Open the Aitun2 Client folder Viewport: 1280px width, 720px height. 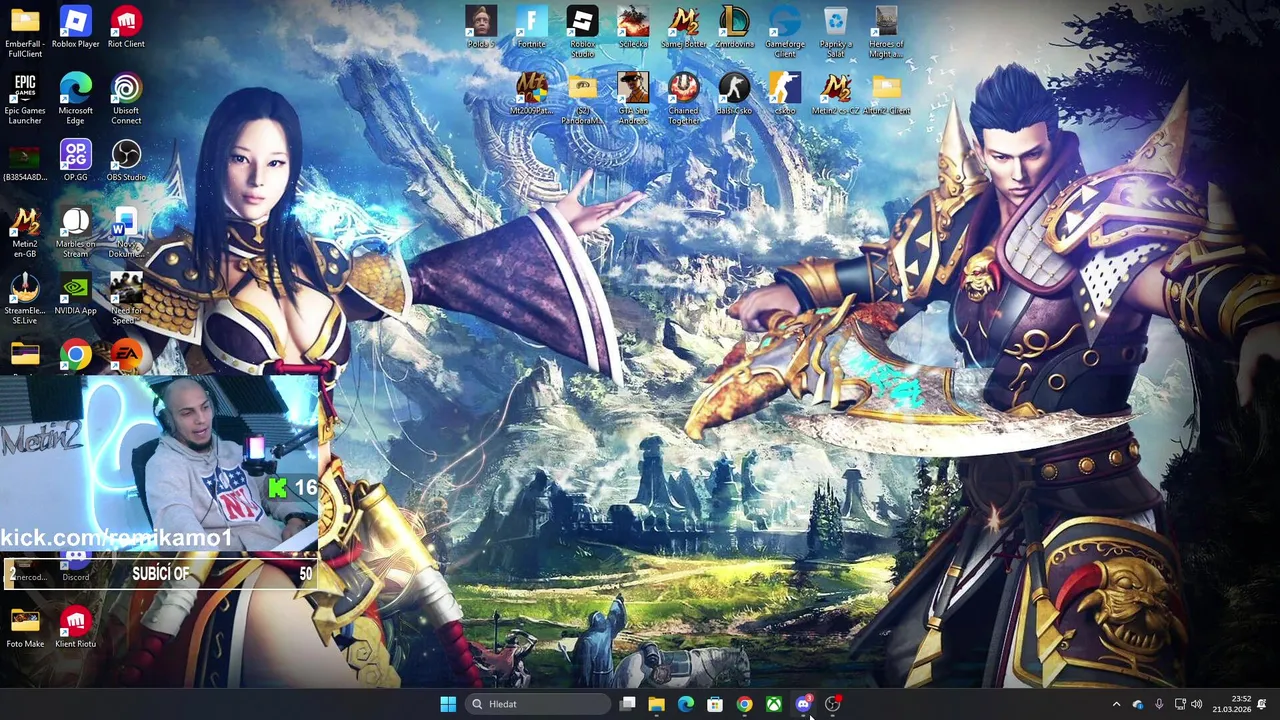point(886,94)
